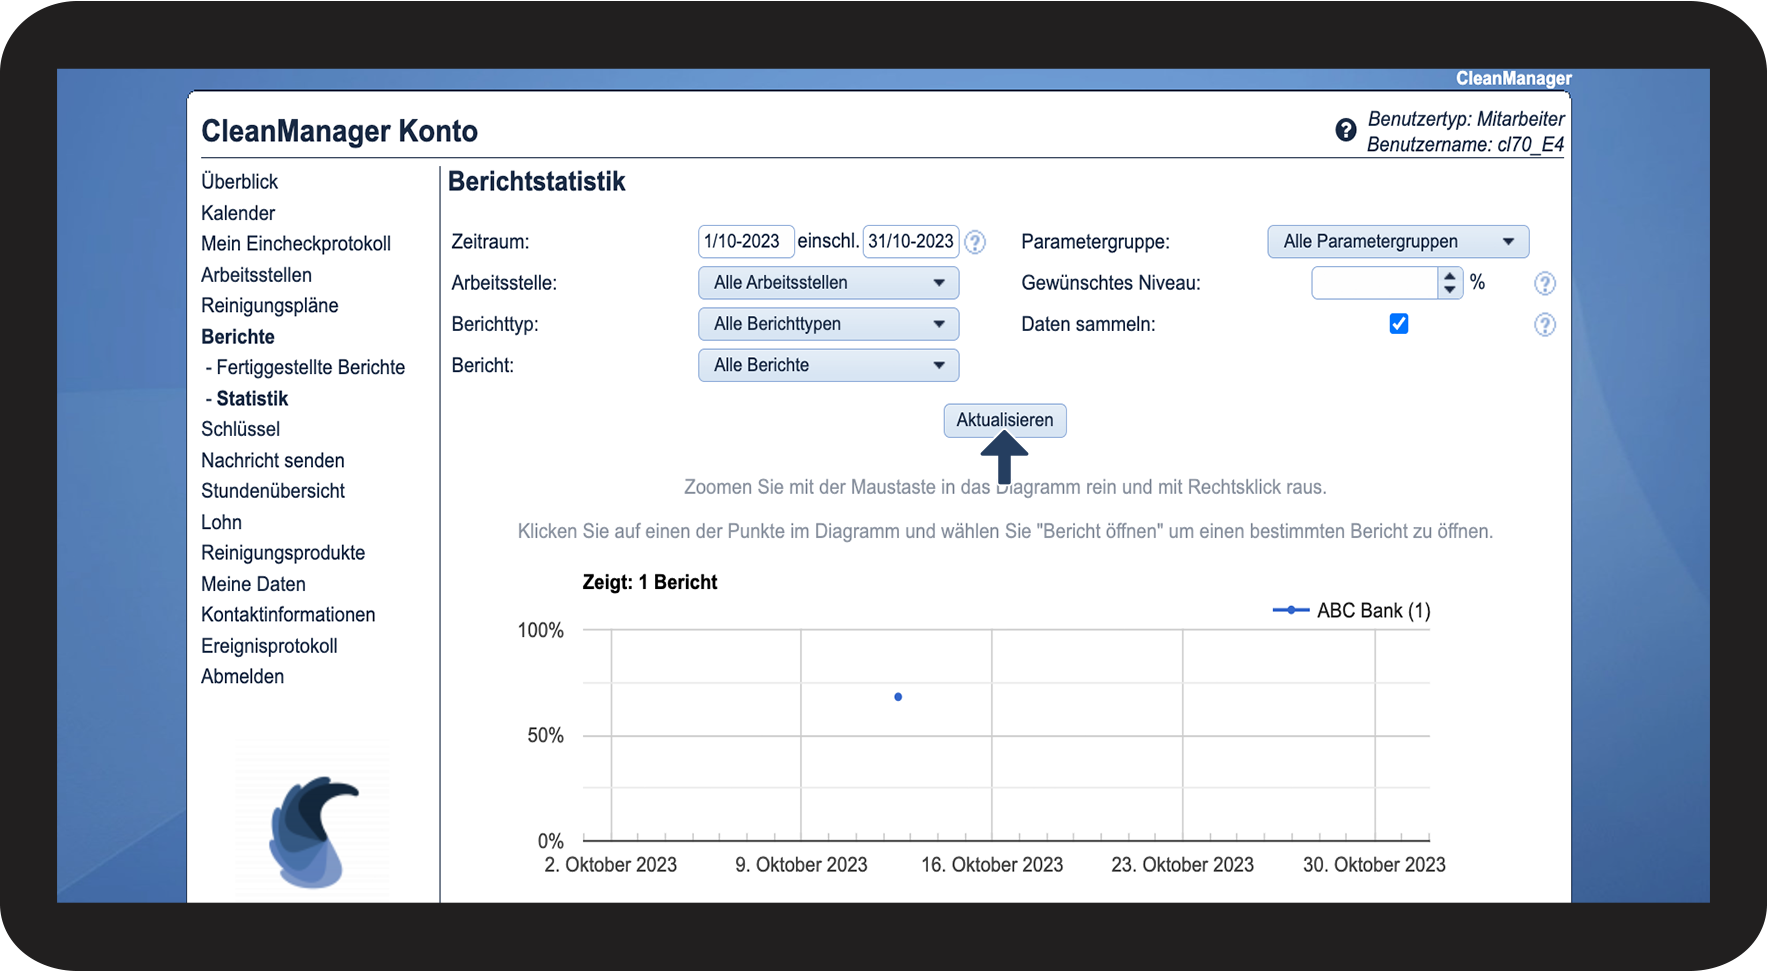The image size is (1767, 971).
Task: Open the help icon for Daten sammeln
Action: pyautogui.click(x=1544, y=325)
